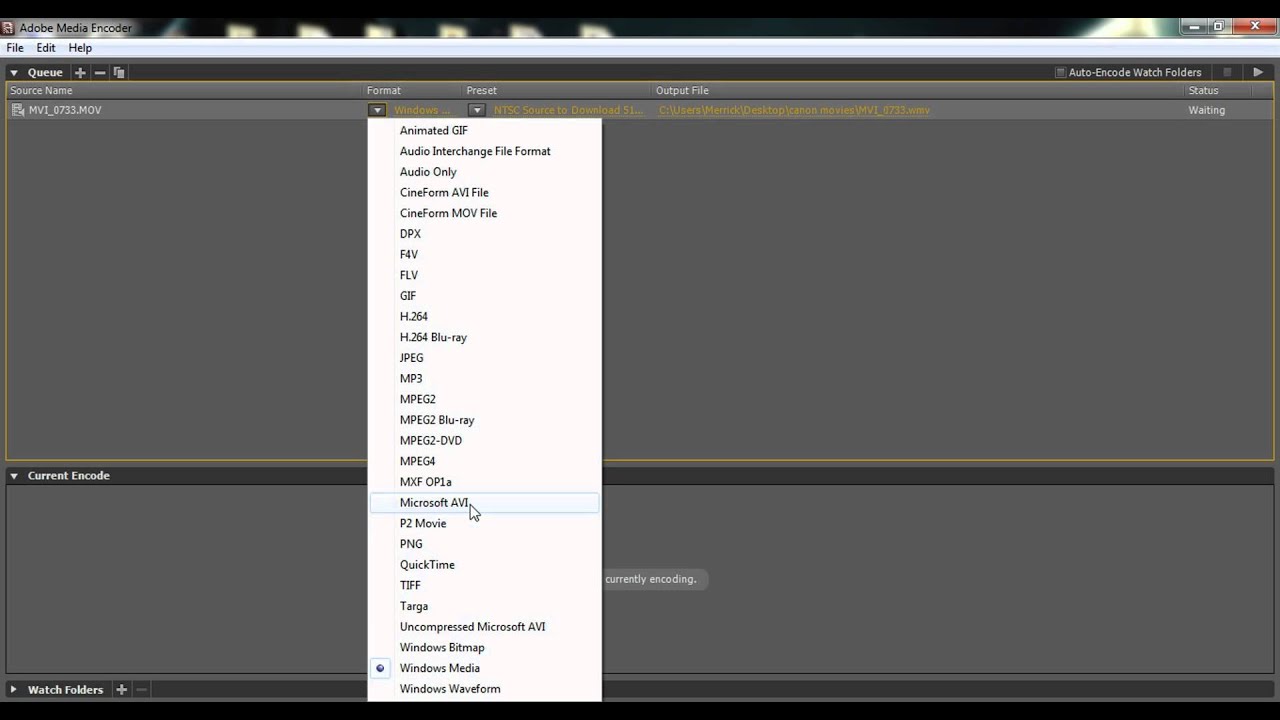1280x720 pixels.
Task: Choose CineForm MOV File format
Action: pyautogui.click(x=485, y=213)
